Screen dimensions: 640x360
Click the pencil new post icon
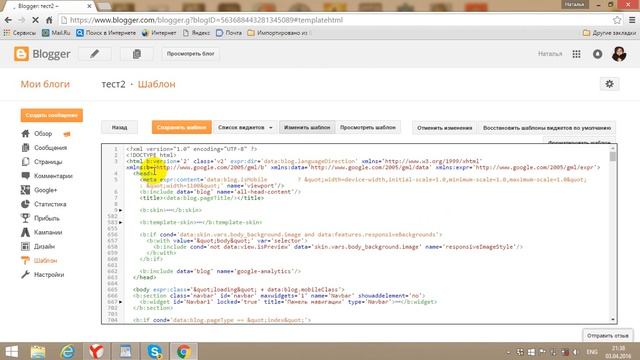point(95,54)
